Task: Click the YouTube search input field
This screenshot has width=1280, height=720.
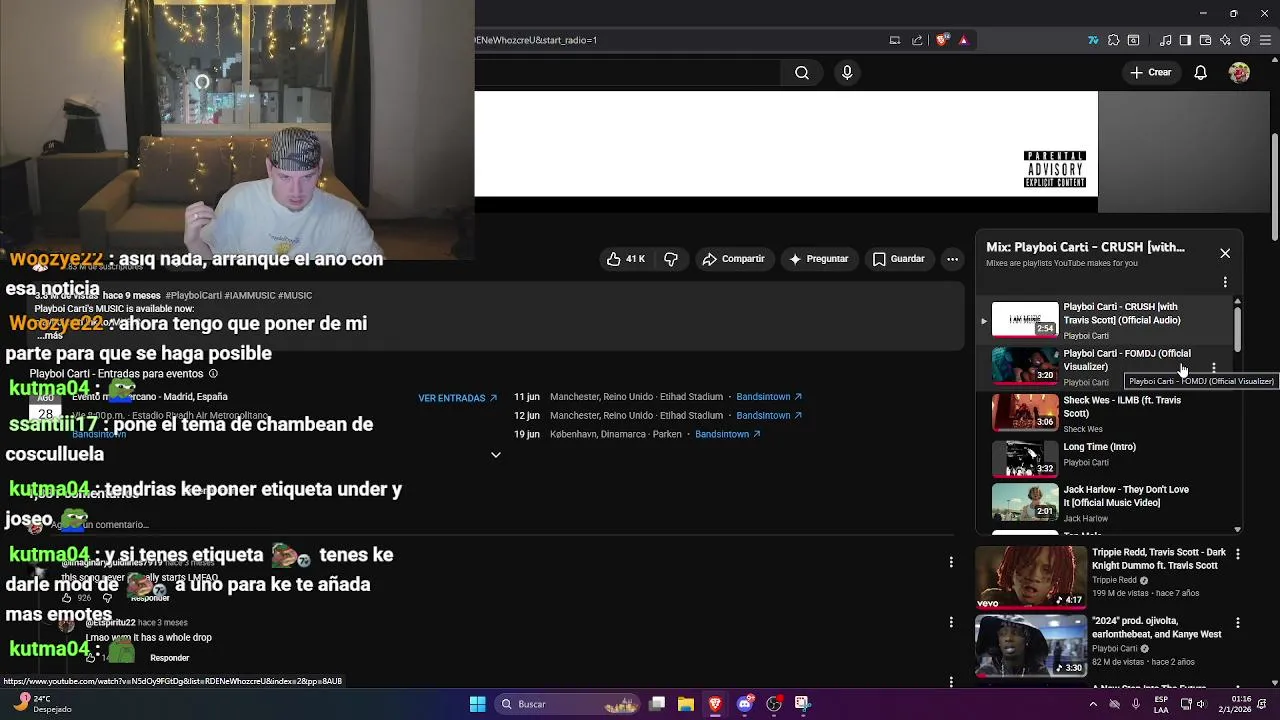Action: [x=627, y=72]
